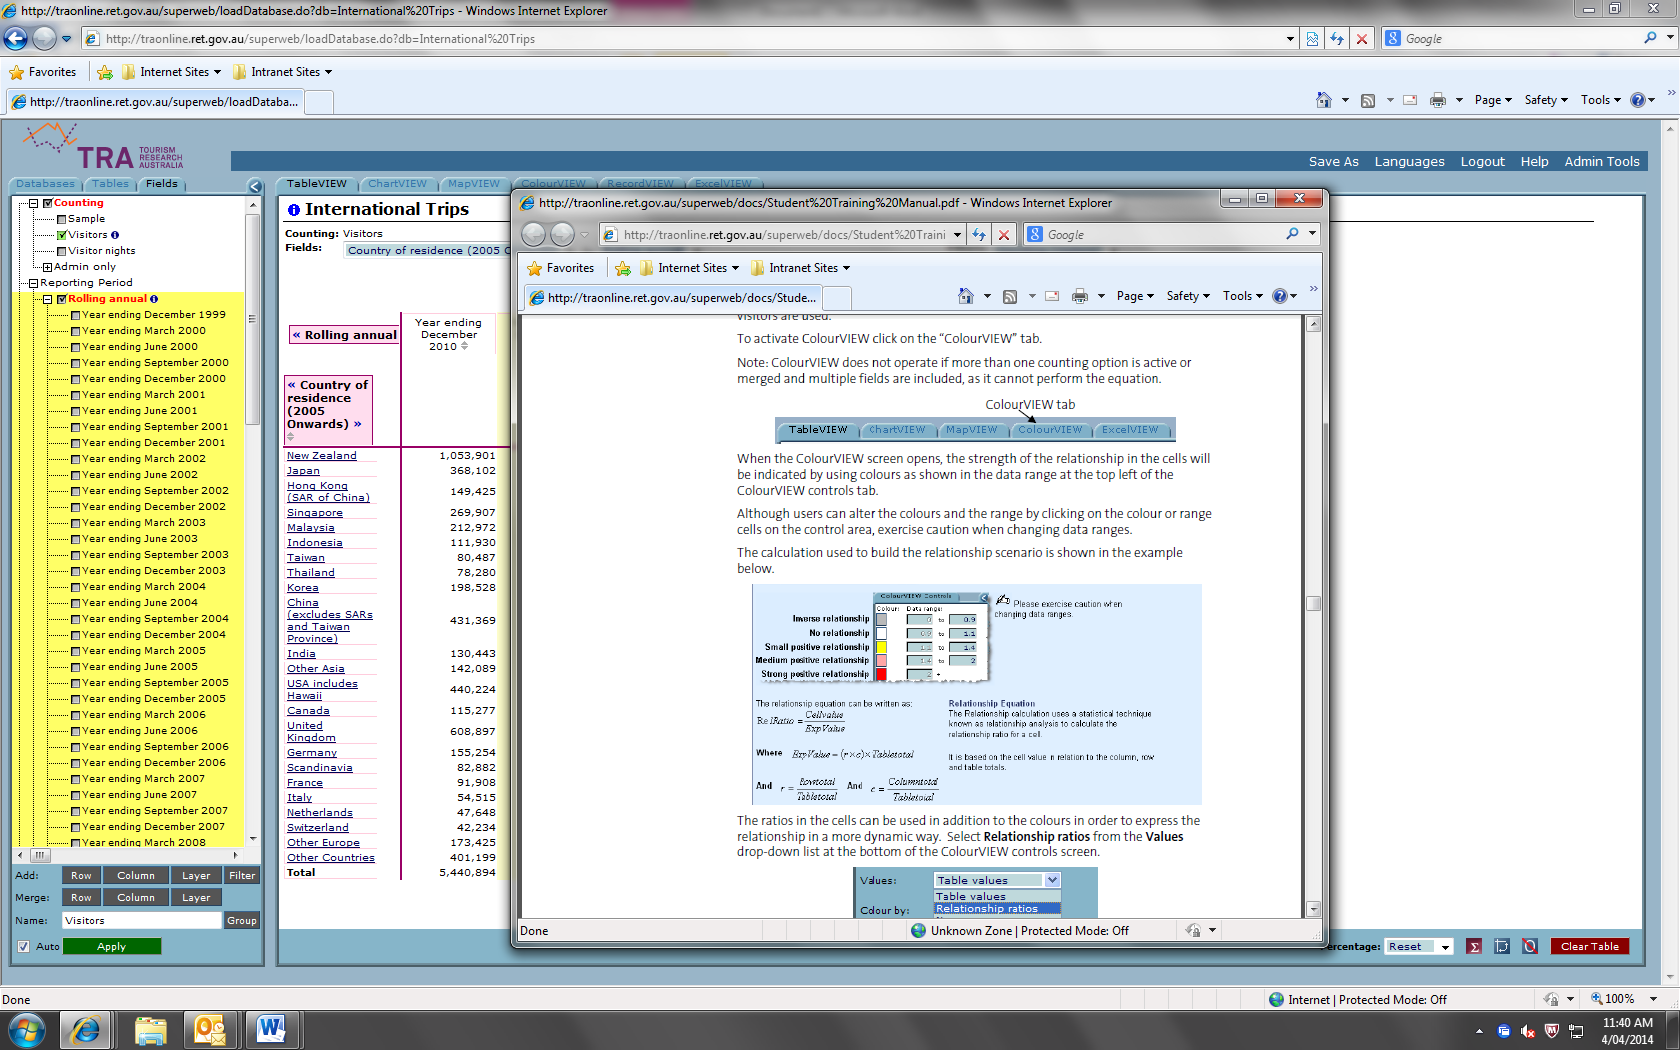The width and height of the screenshot is (1680, 1050).
Task: Click the green Apply button
Action: pyautogui.click(x=112, y=946)
